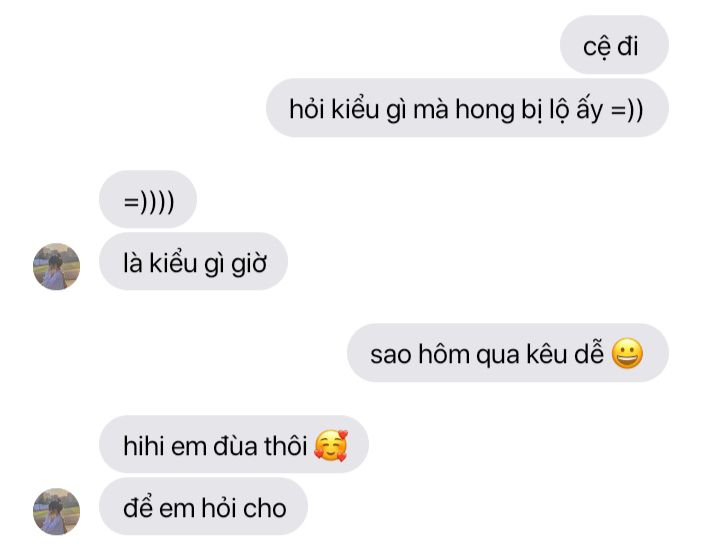
Task: Click the "=))" emoticon ending the long message
Action: (x=627, y=110)
